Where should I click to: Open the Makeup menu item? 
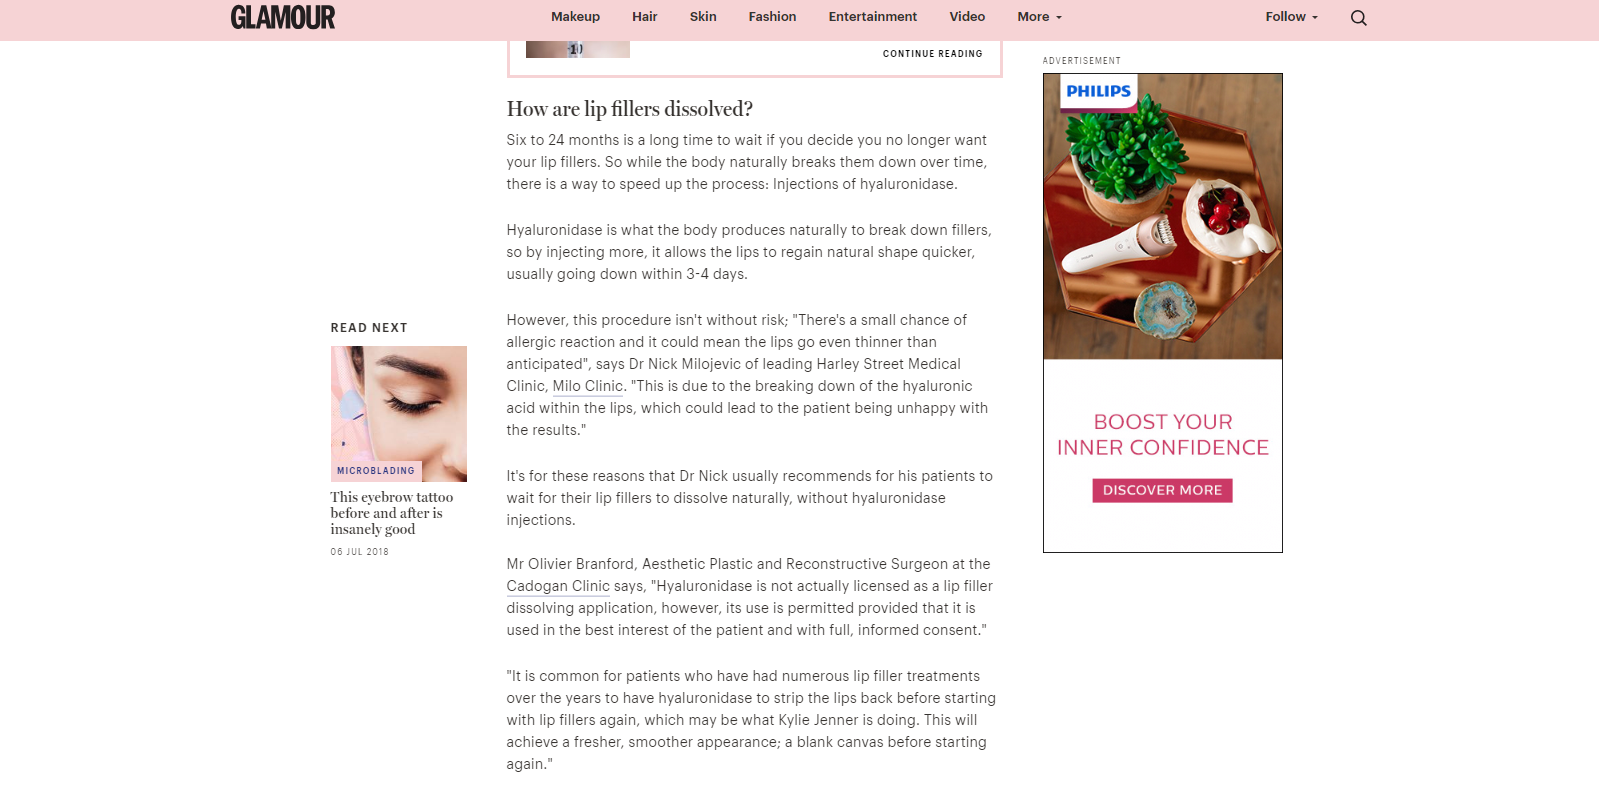pos(575,17)
